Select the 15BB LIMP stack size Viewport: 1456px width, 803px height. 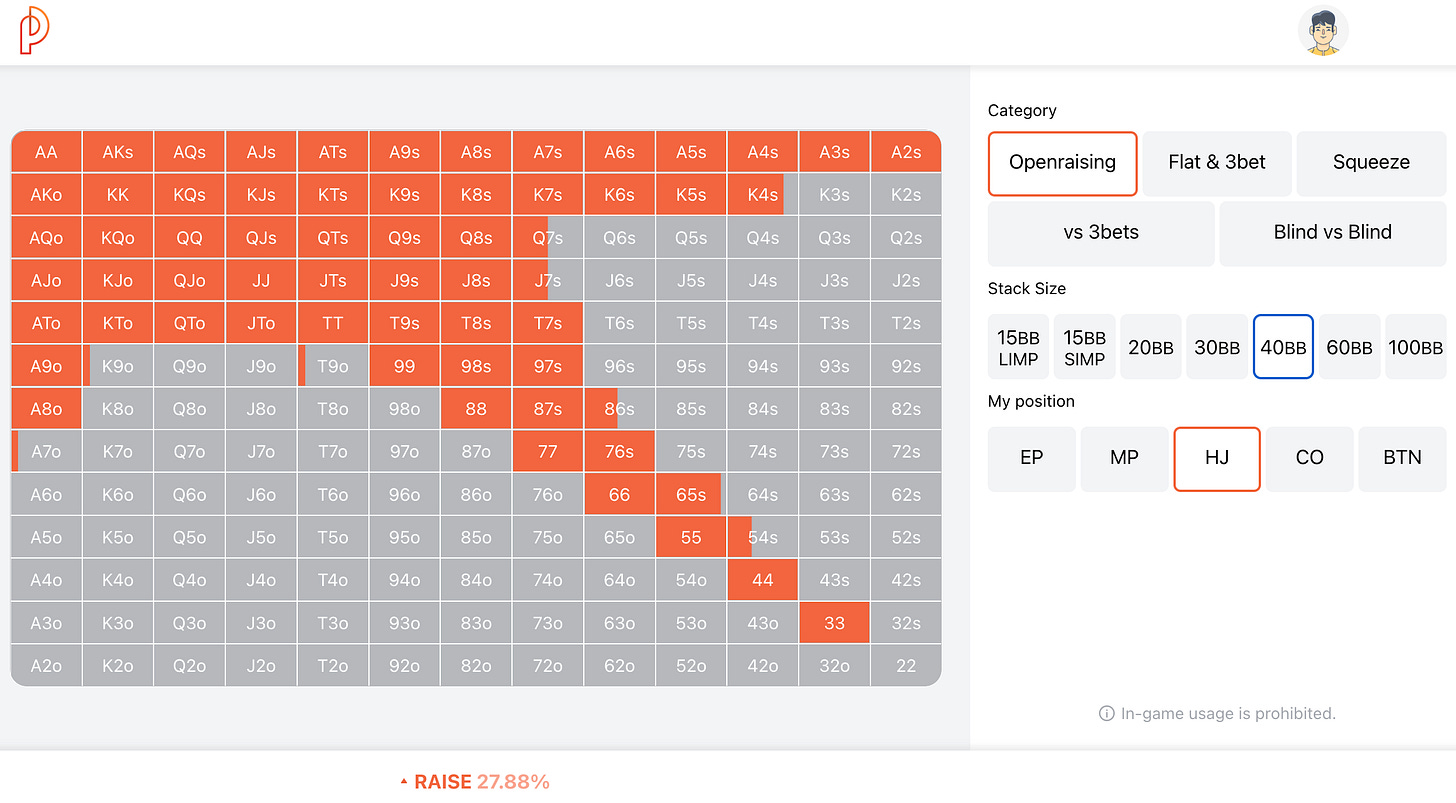[x=1018, y=347]
